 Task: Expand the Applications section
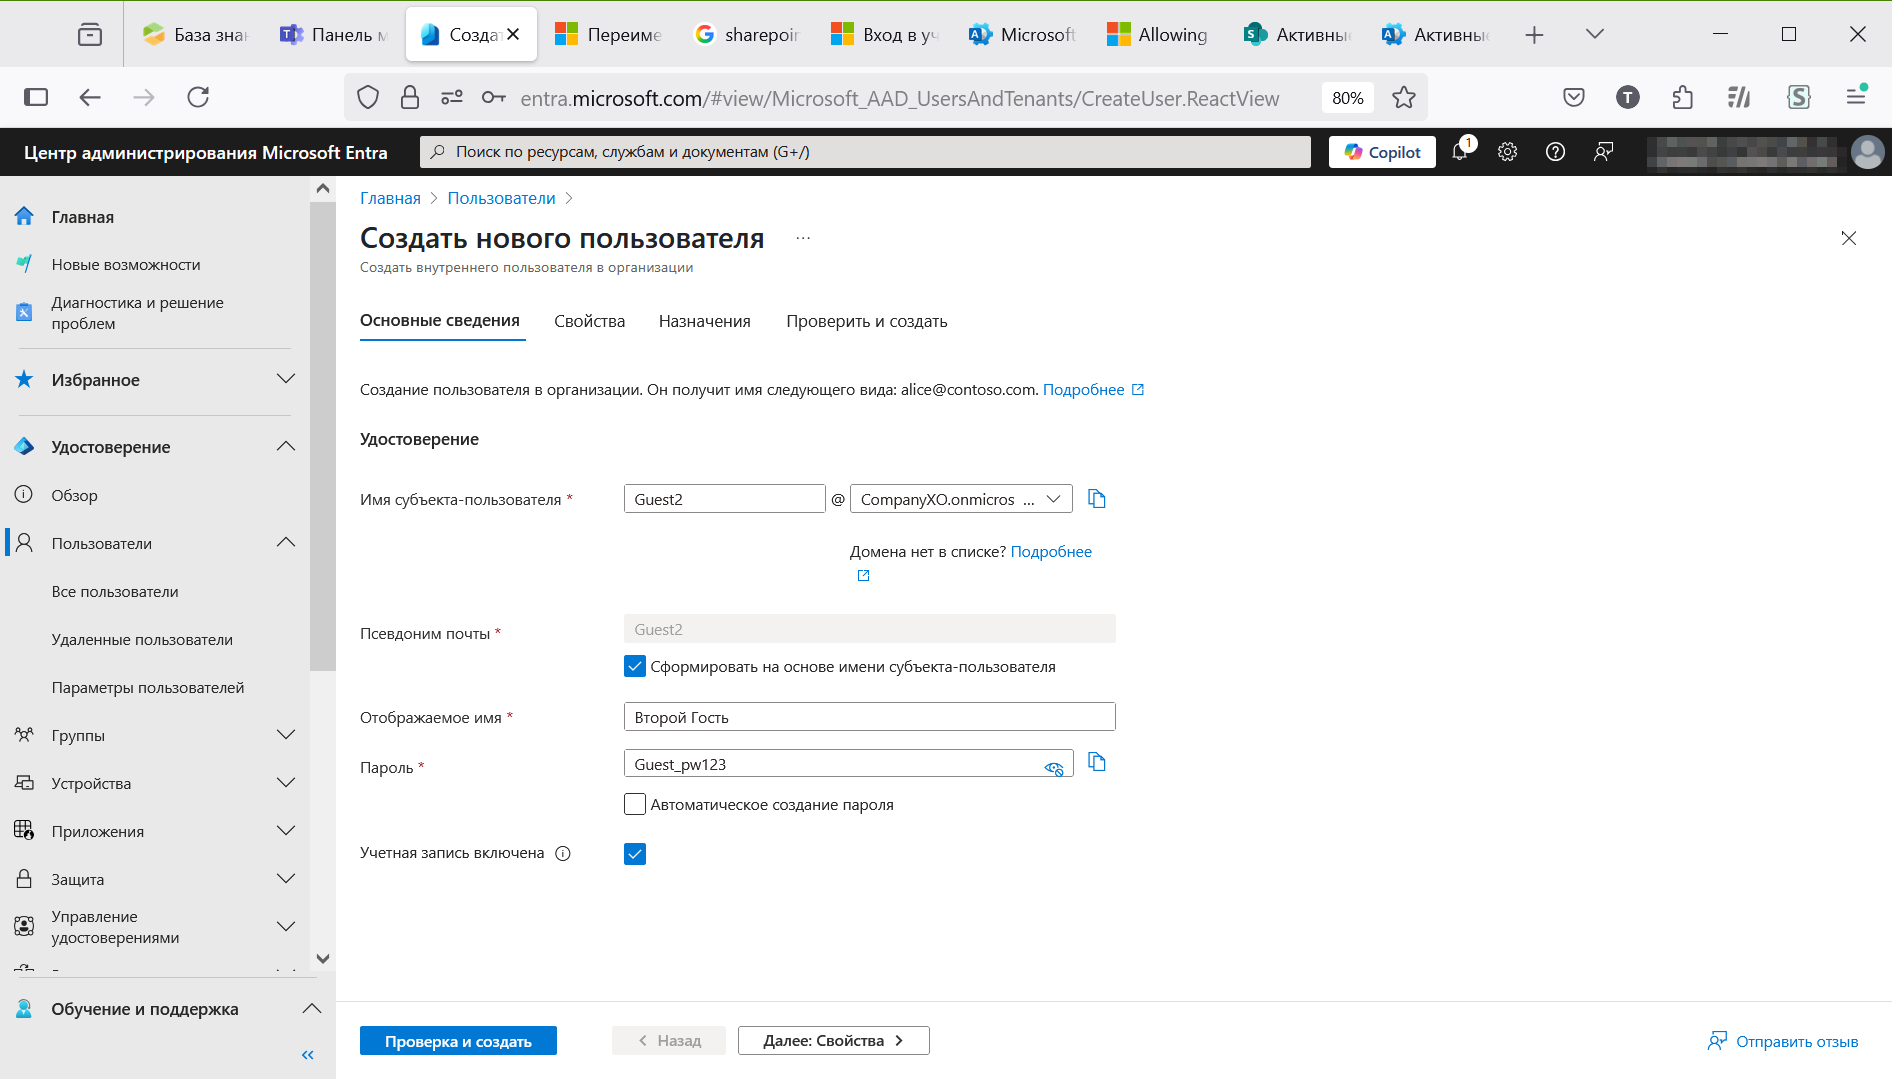coord(286,831)
